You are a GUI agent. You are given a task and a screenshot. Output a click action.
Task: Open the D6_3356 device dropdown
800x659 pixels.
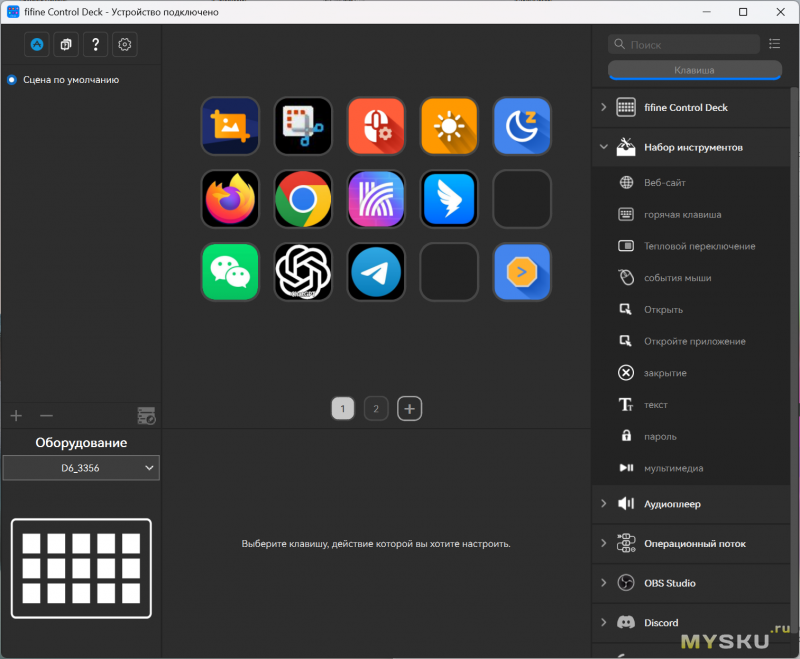81,468
